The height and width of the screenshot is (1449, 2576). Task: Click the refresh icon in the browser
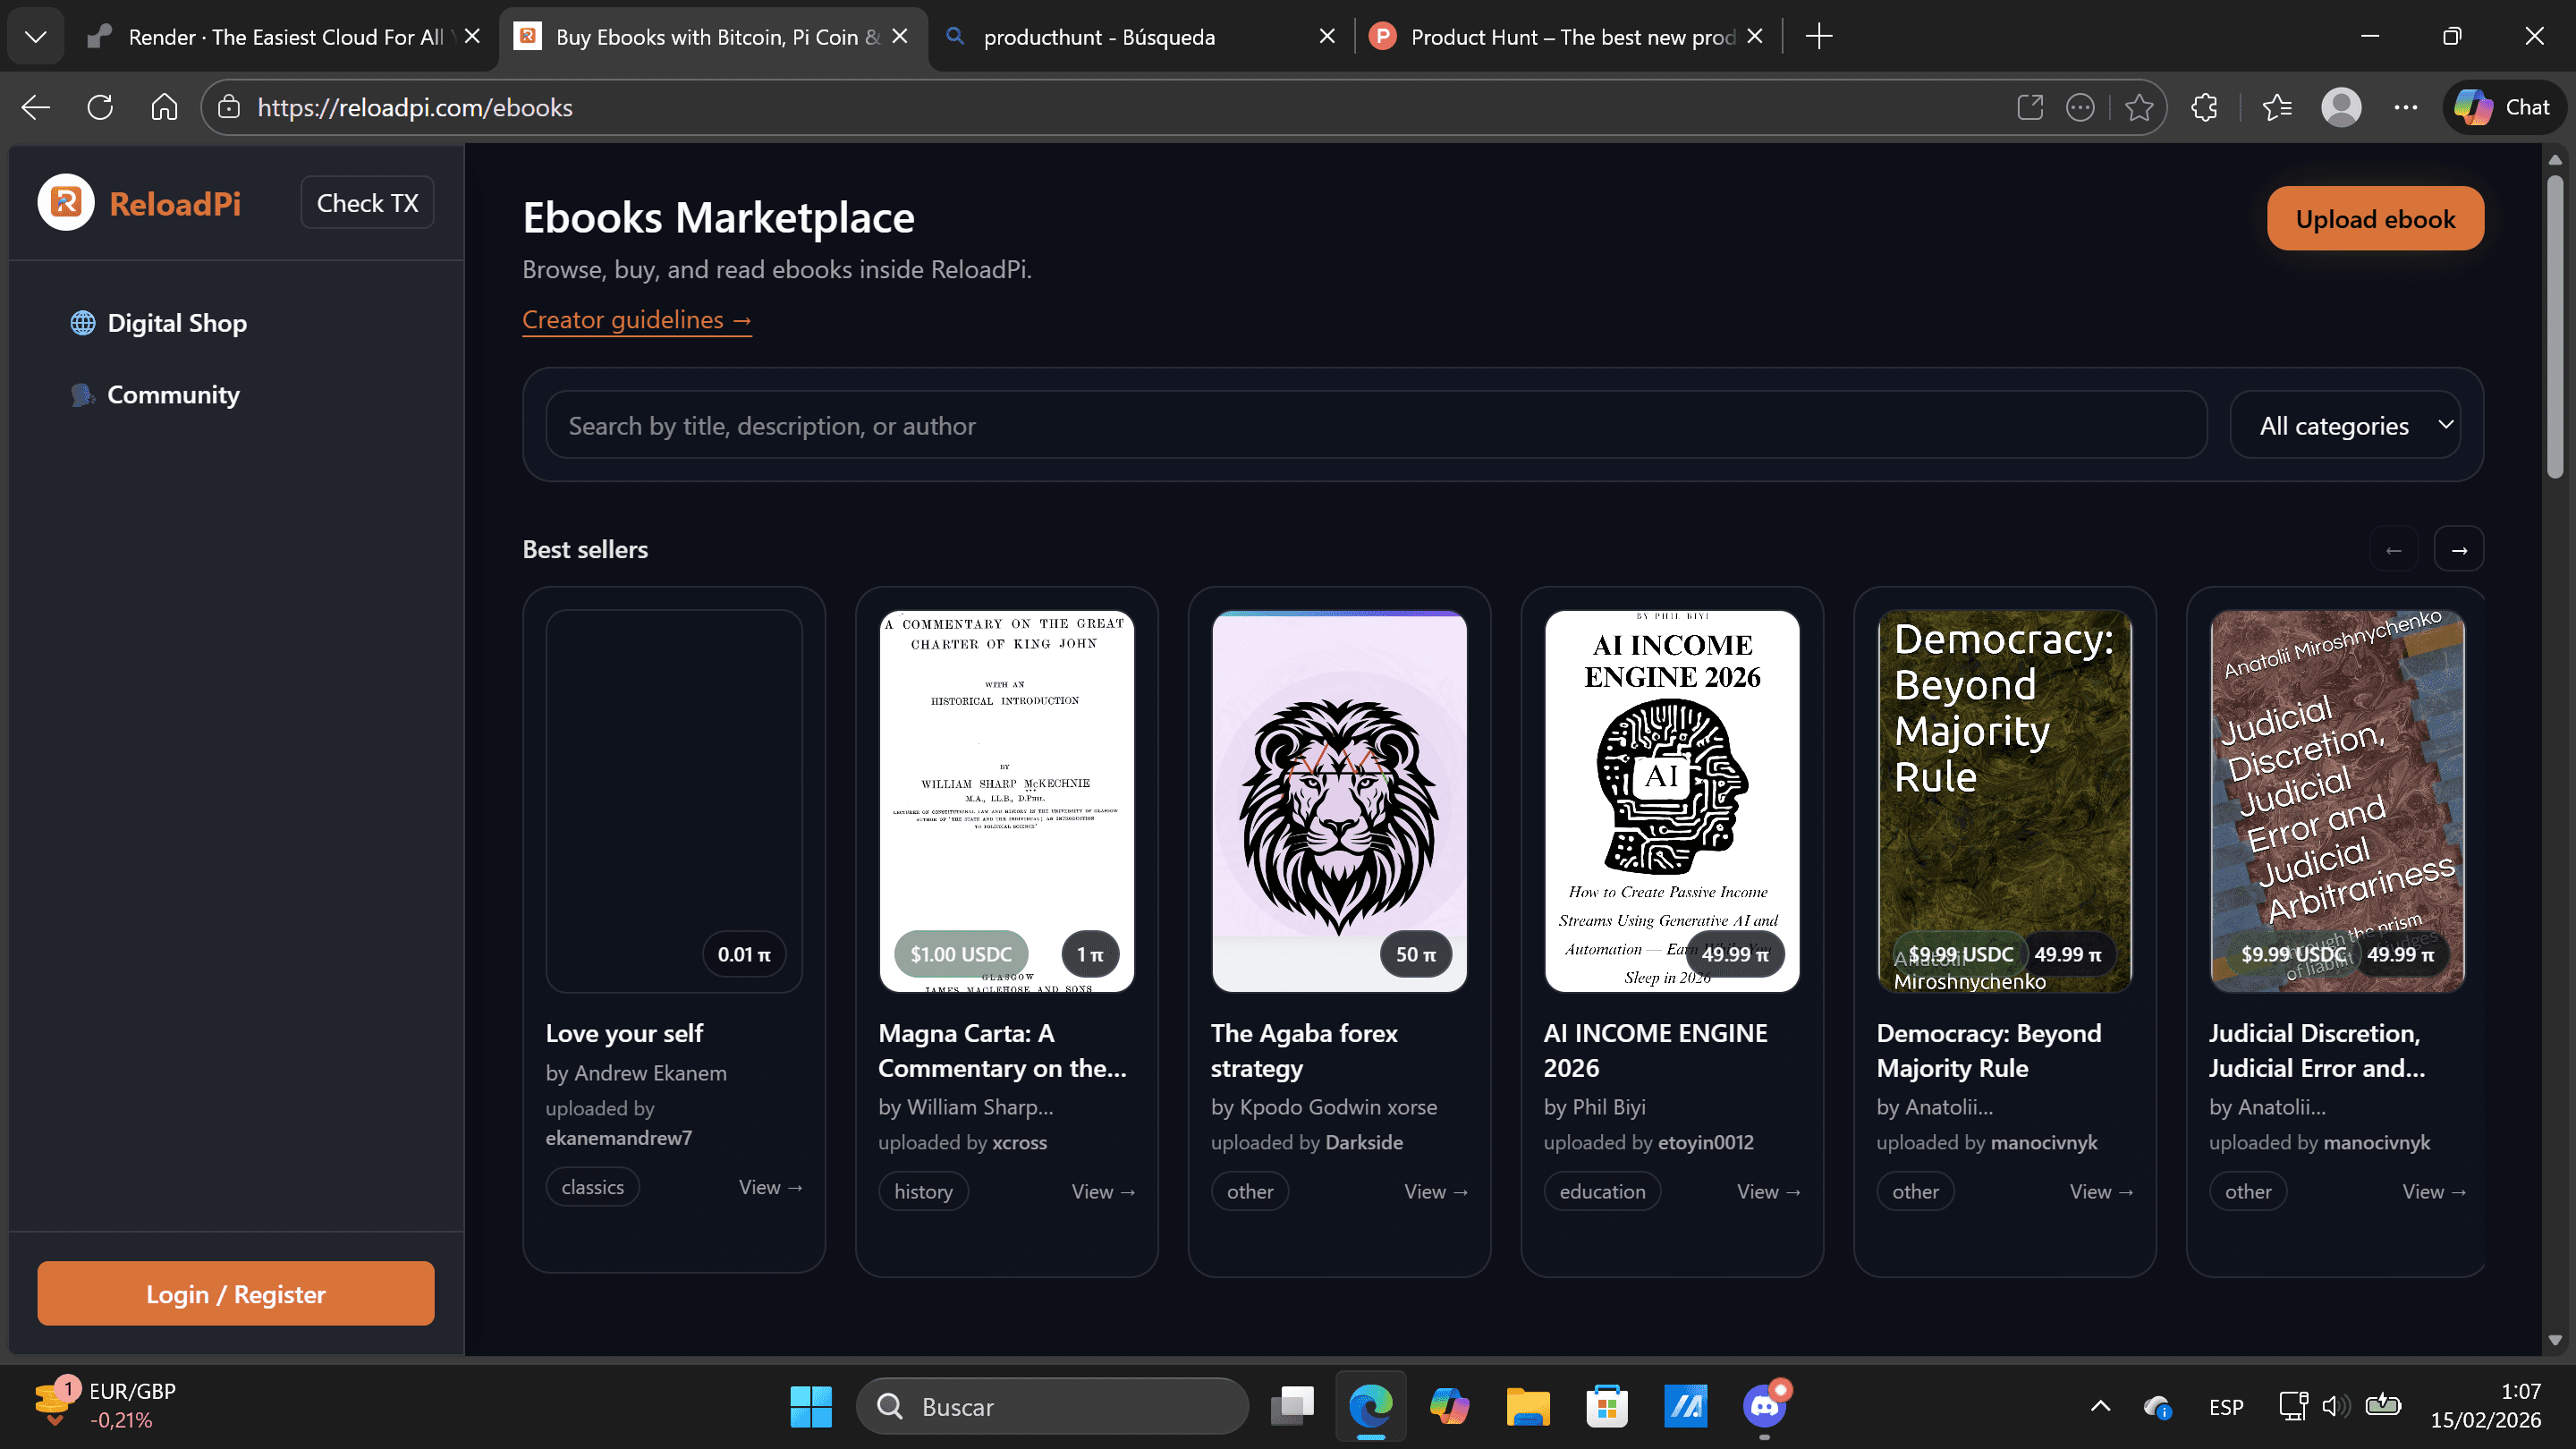100,107
